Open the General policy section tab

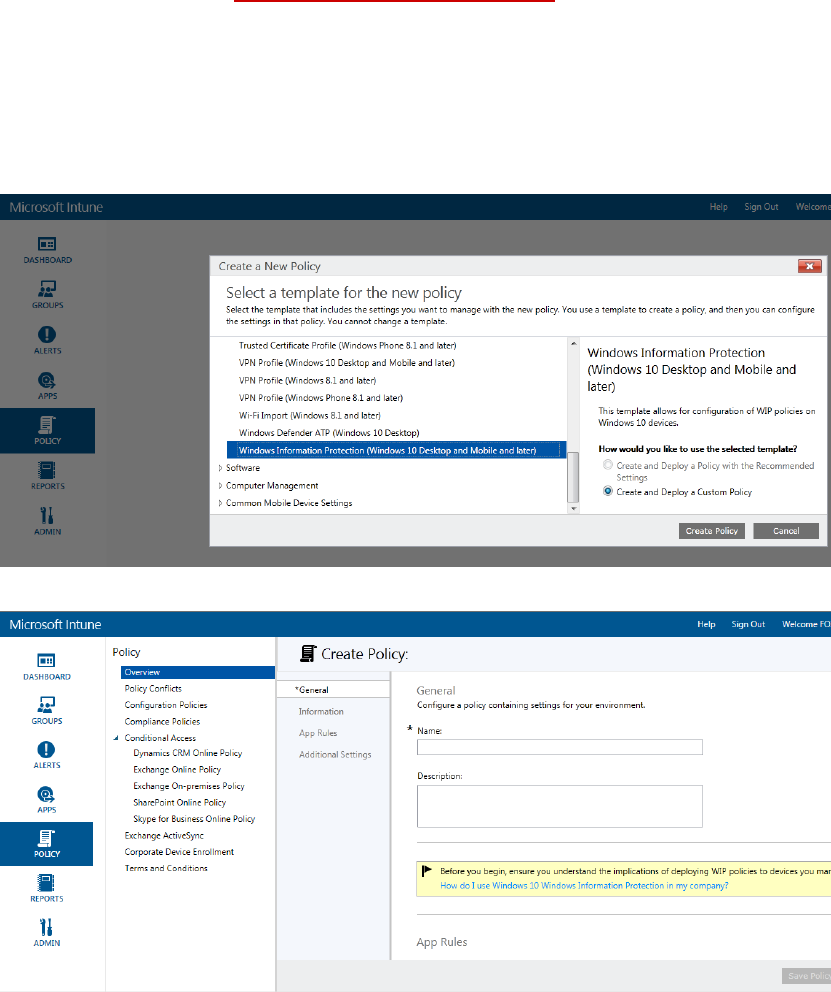[333, 690]
